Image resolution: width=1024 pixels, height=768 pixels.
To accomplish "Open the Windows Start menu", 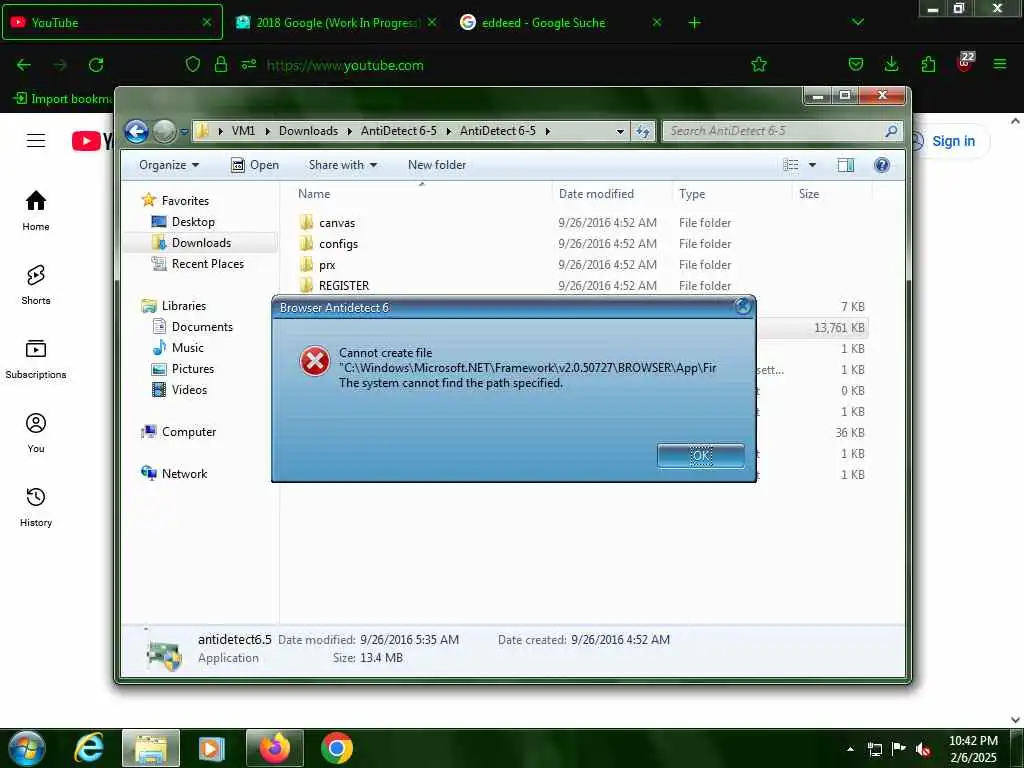I will tap(27, 748).
